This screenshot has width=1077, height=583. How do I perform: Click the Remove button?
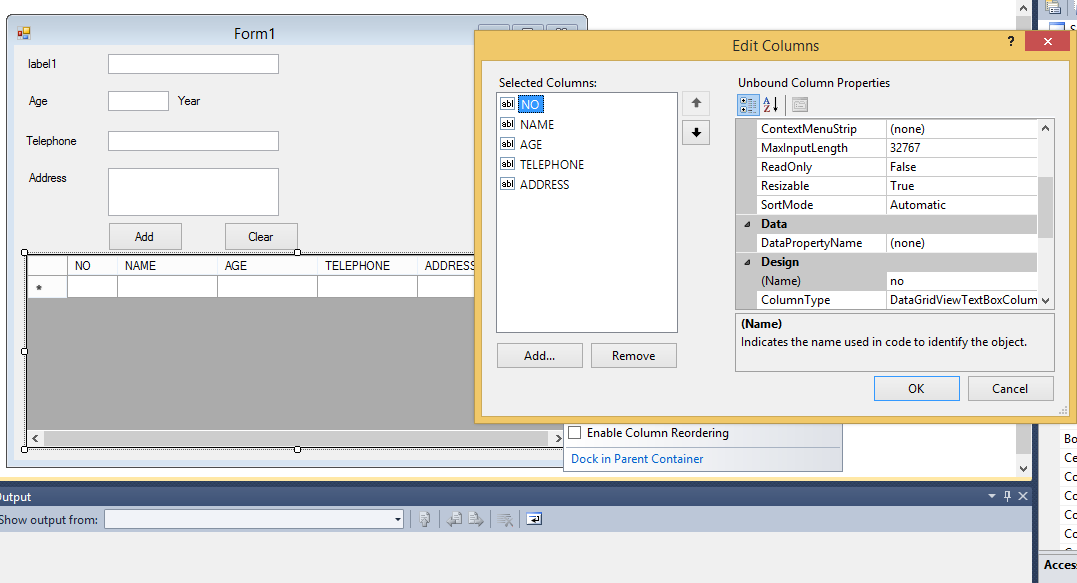[633, 355]
